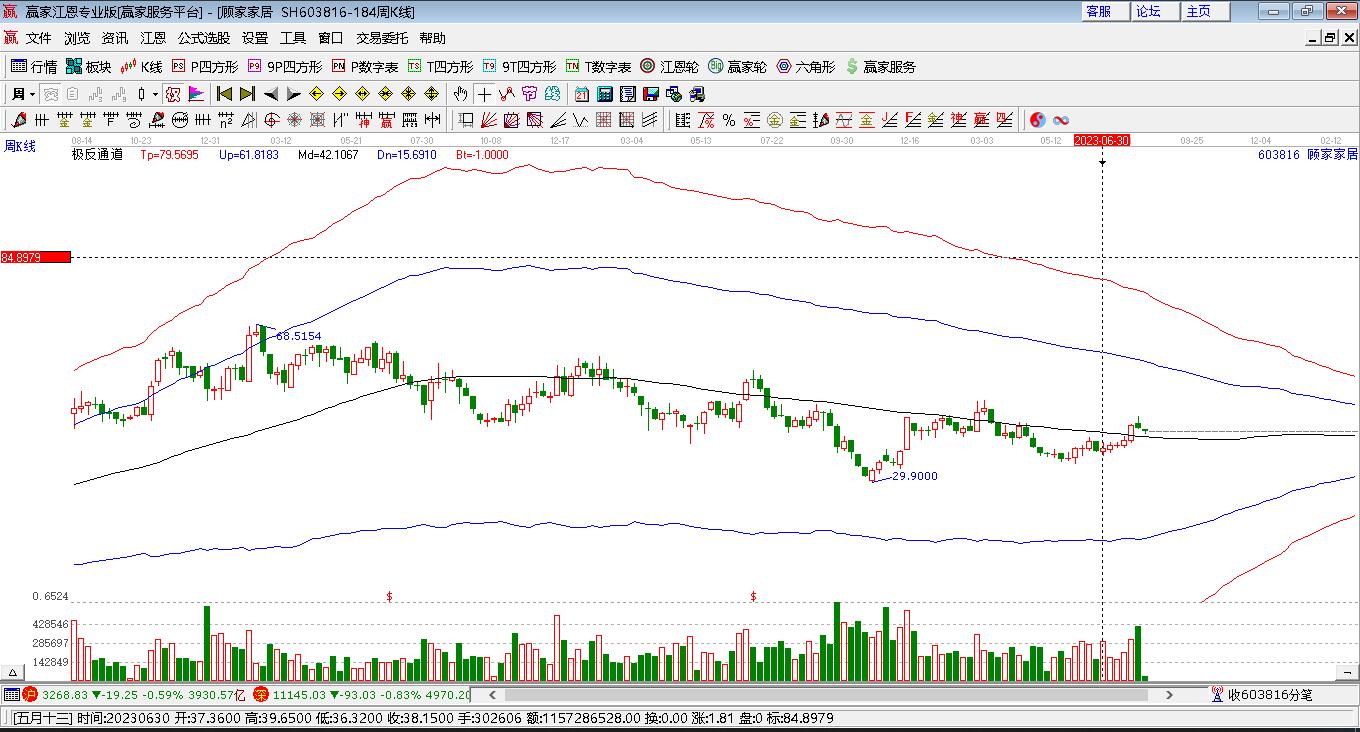Click the Tp=79.5695 indicator value

click(169, 155)
